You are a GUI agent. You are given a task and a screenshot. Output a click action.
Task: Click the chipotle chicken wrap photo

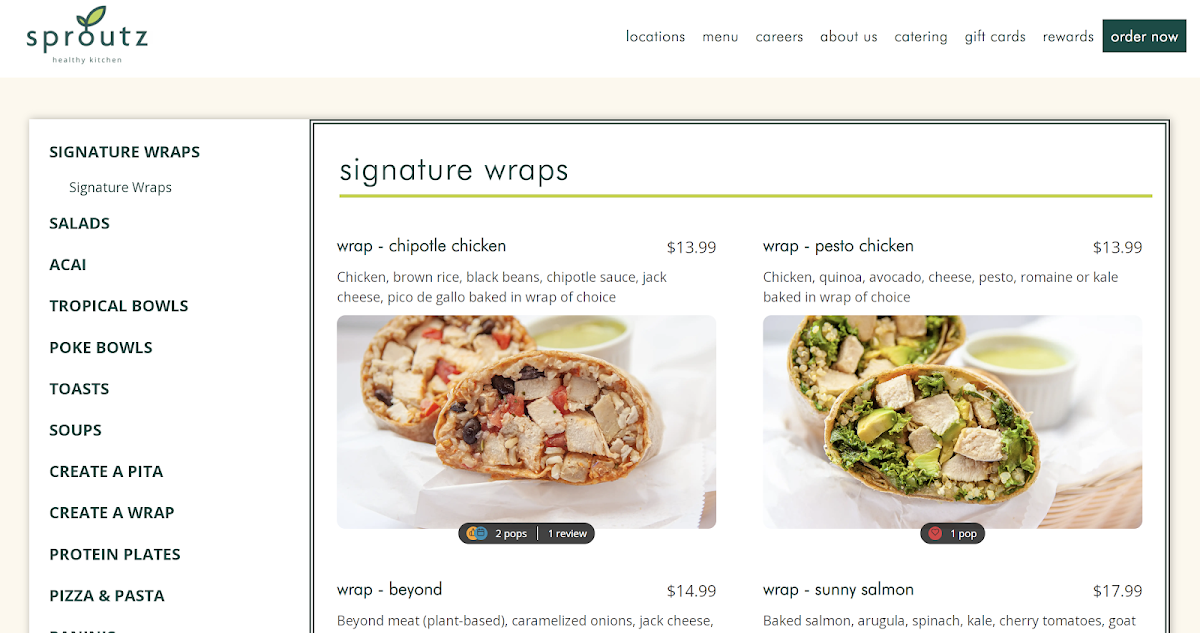tap(526, 421)
